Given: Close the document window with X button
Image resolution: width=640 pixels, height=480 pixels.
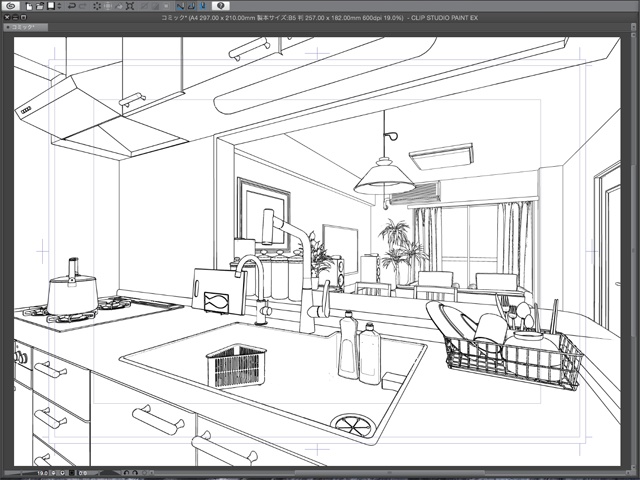Looking at the screenshot, I should (7, 18).
